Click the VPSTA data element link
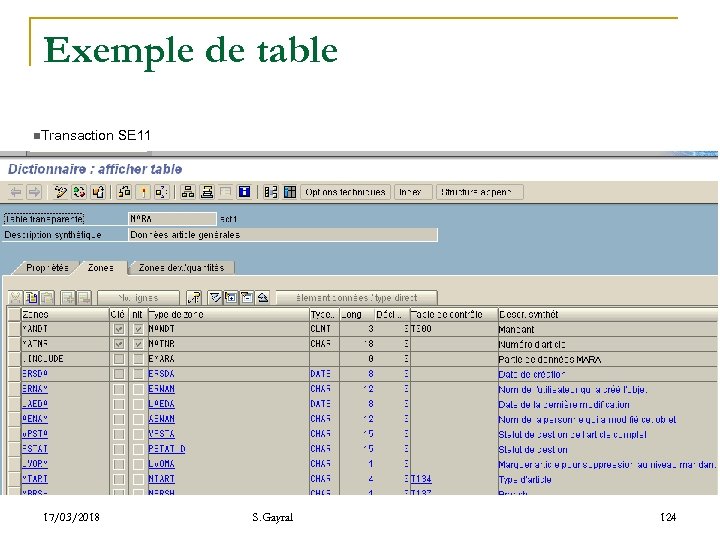 click(x=161, y=433)
